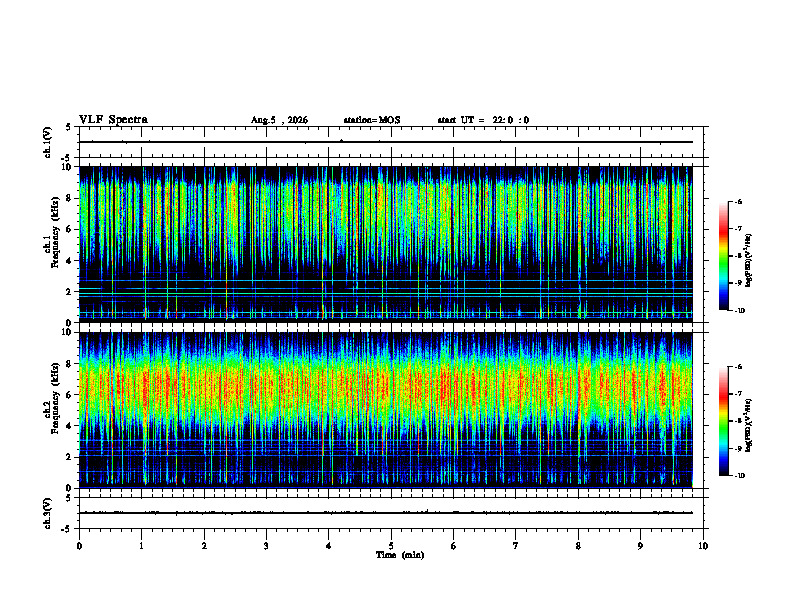
Task: Click time-axis tick label "10" at the far right
Action: click(703, 546)
